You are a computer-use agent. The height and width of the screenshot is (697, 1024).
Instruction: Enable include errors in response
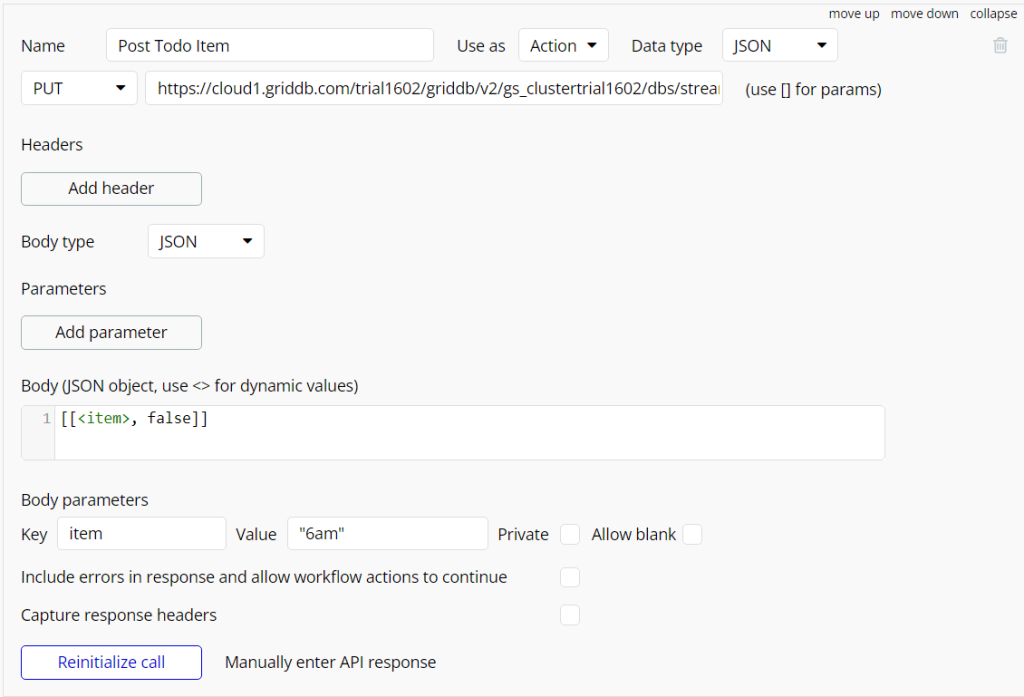pos(570,577)
